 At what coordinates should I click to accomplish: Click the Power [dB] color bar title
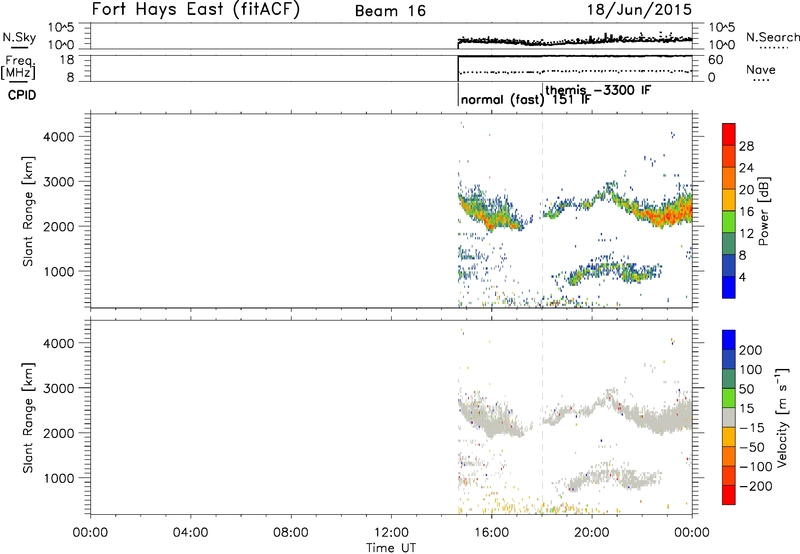[x=763, y=211]
